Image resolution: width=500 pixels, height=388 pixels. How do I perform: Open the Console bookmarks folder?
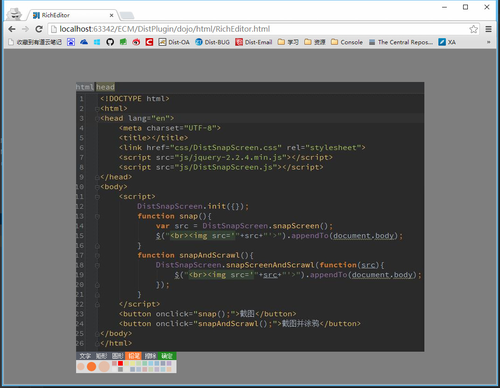tap(347, 42)
